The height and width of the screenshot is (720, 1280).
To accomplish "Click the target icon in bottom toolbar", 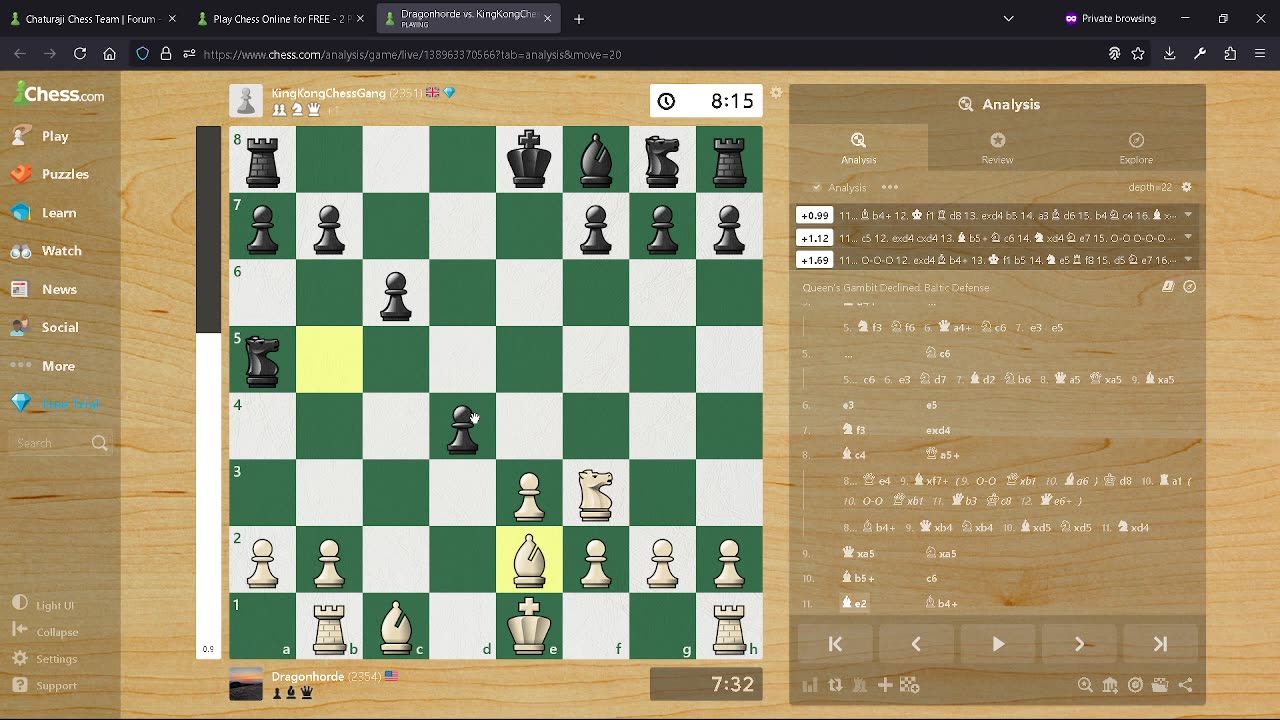I will [1135, 685].
